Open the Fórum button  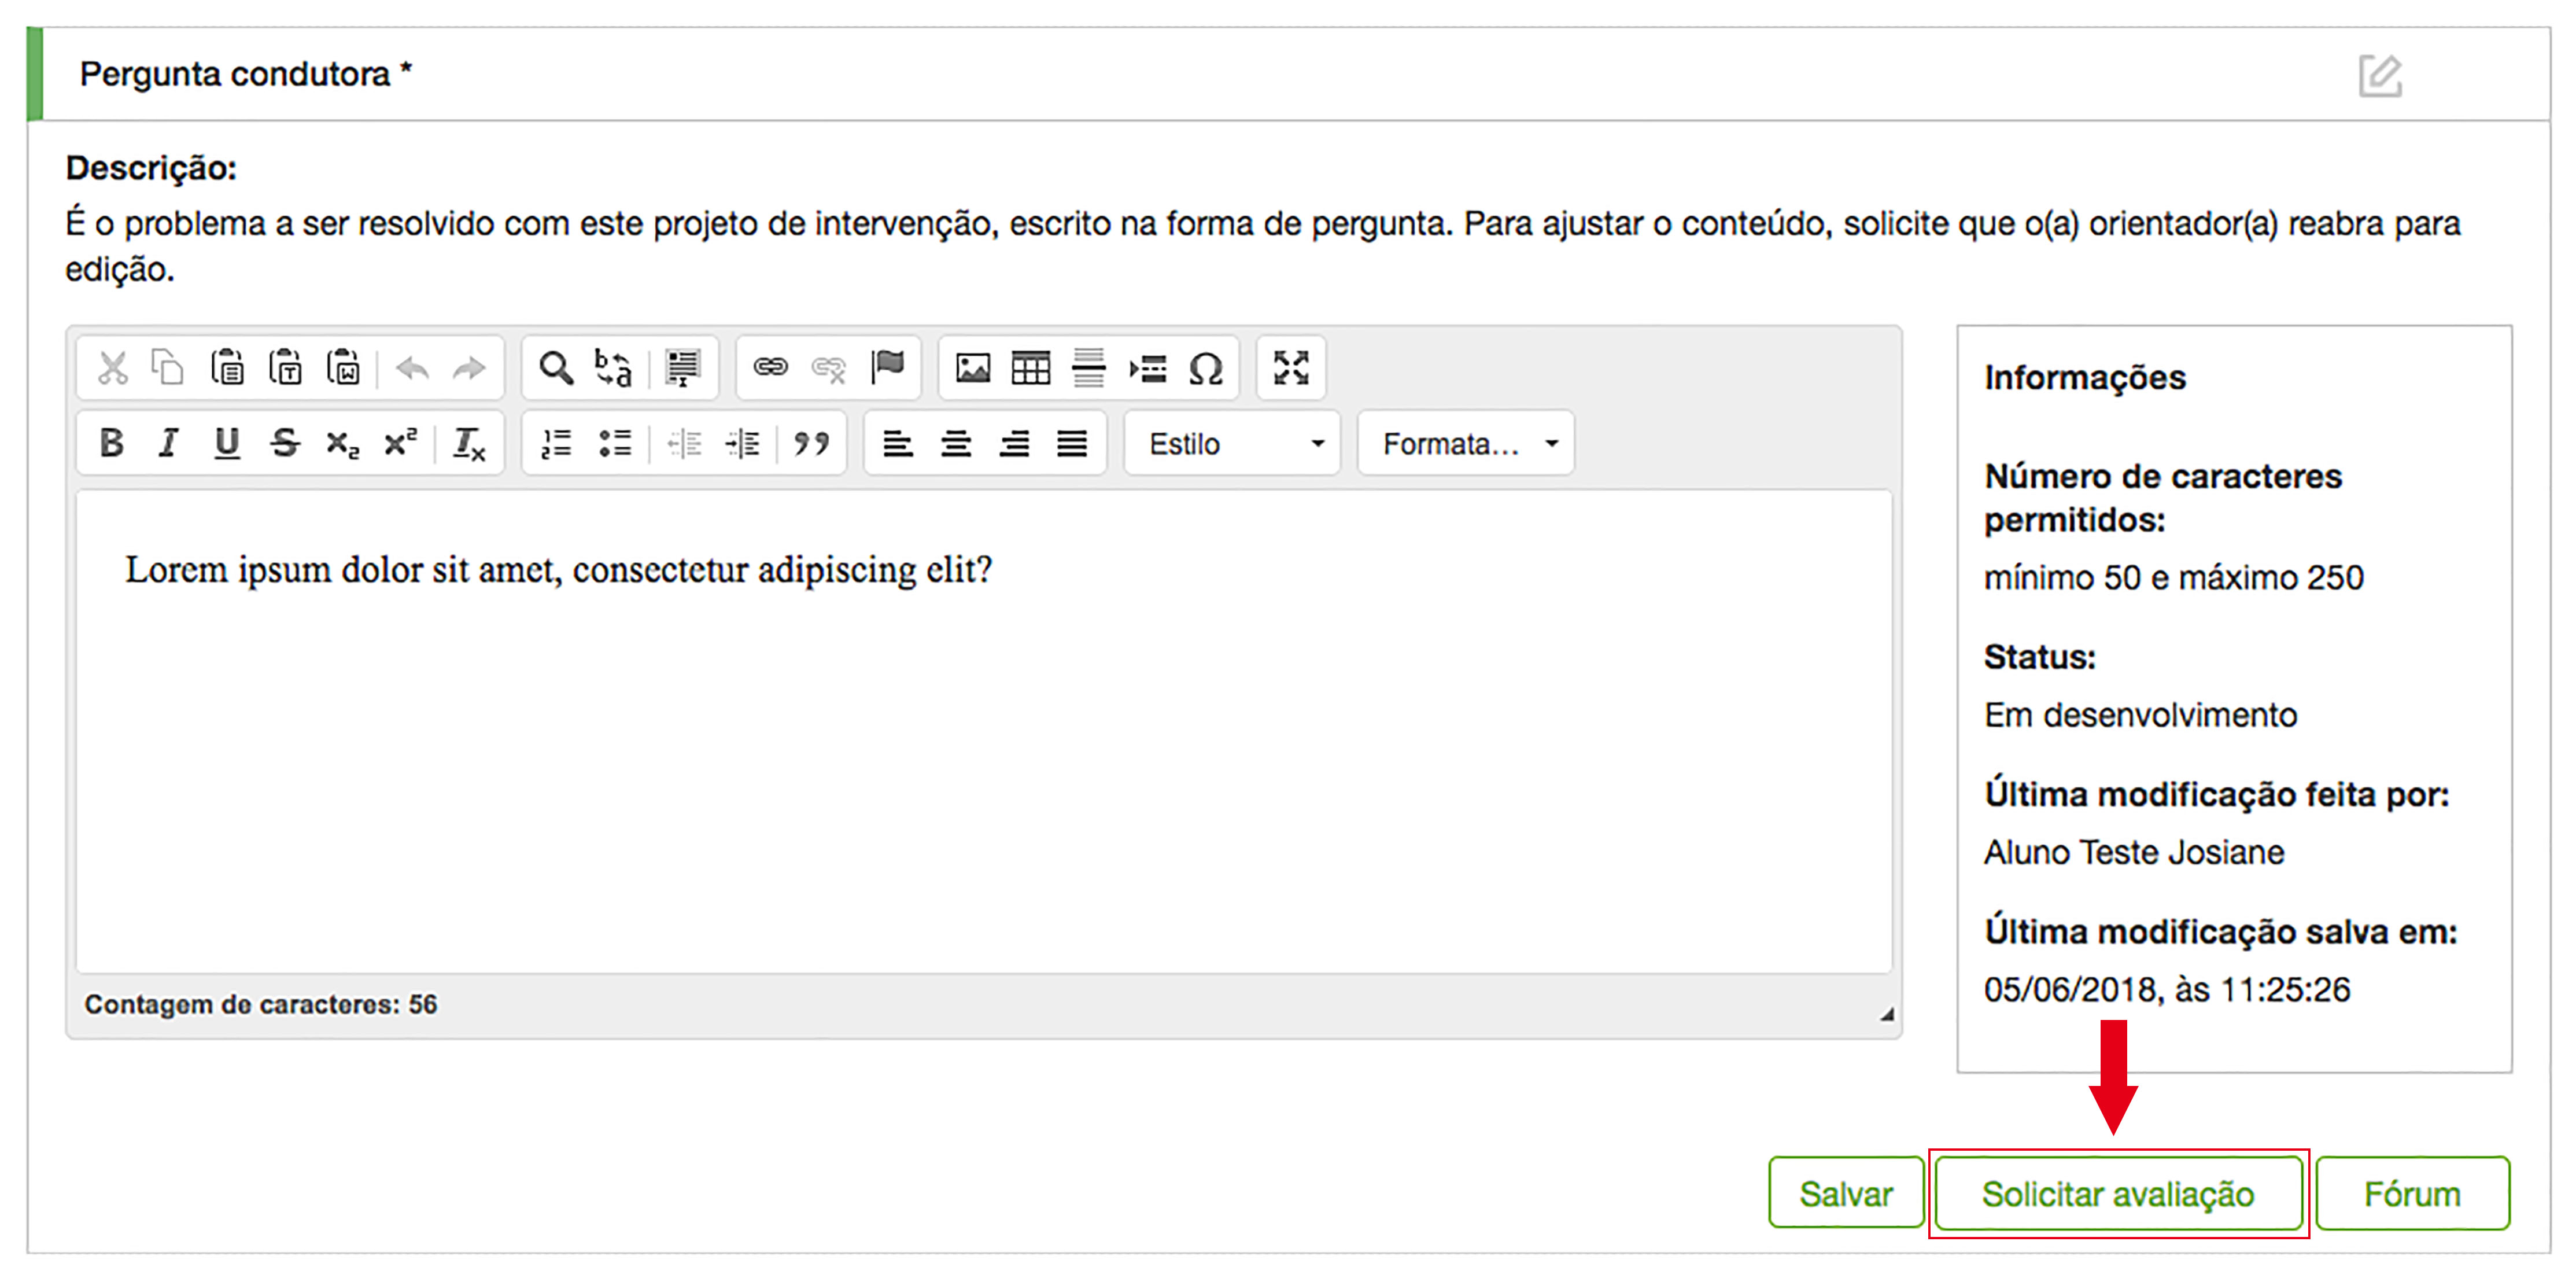pyautogui.click(x=2411, y=1193)
